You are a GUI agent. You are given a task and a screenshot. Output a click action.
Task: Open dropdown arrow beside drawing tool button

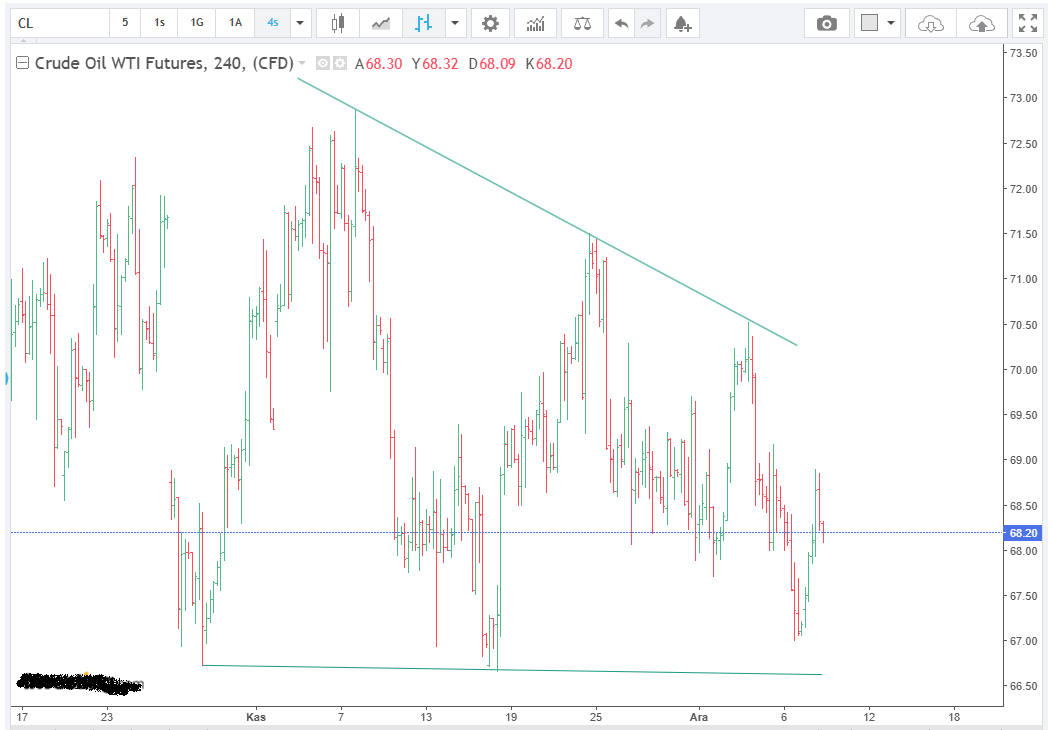click(x=456, y=22)
